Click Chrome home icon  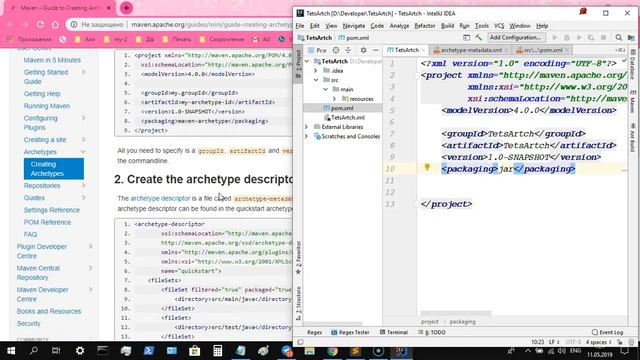[55, 24]
